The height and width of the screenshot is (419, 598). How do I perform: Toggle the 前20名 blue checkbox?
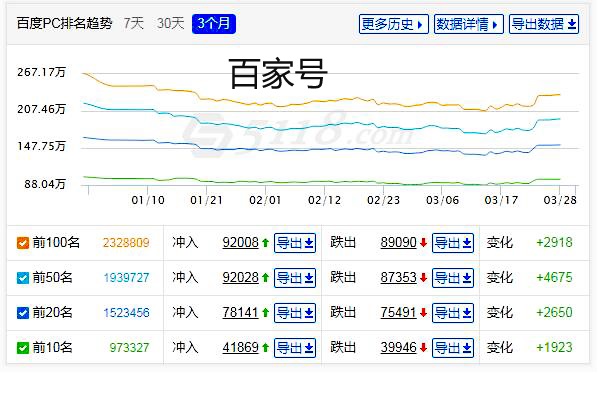(23, 313)
